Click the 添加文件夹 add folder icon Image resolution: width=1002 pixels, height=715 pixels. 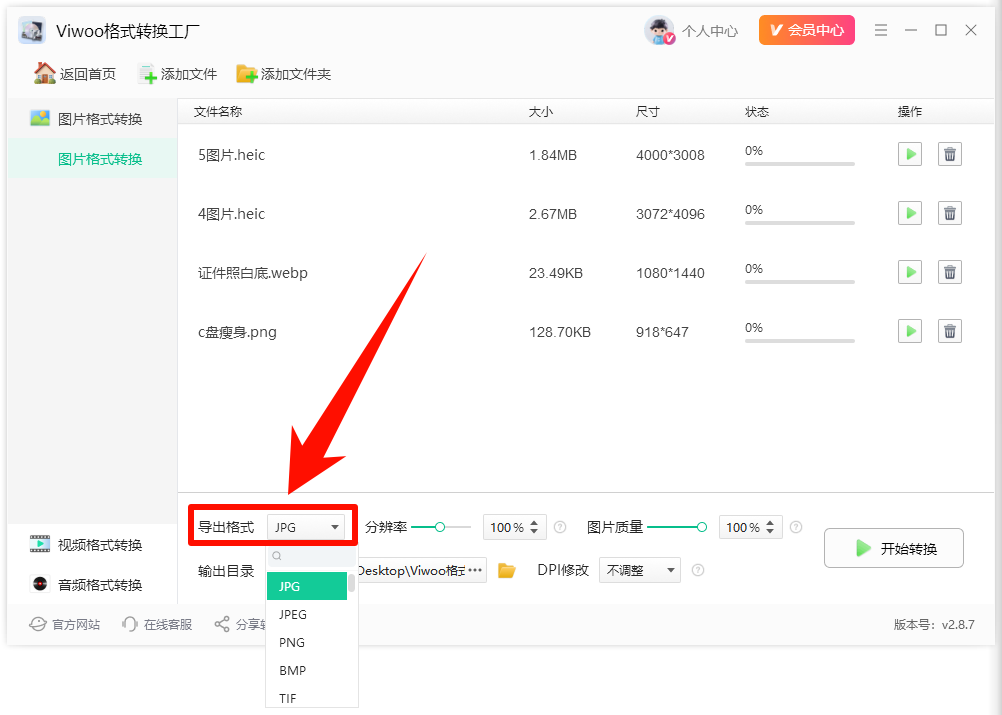247,74
